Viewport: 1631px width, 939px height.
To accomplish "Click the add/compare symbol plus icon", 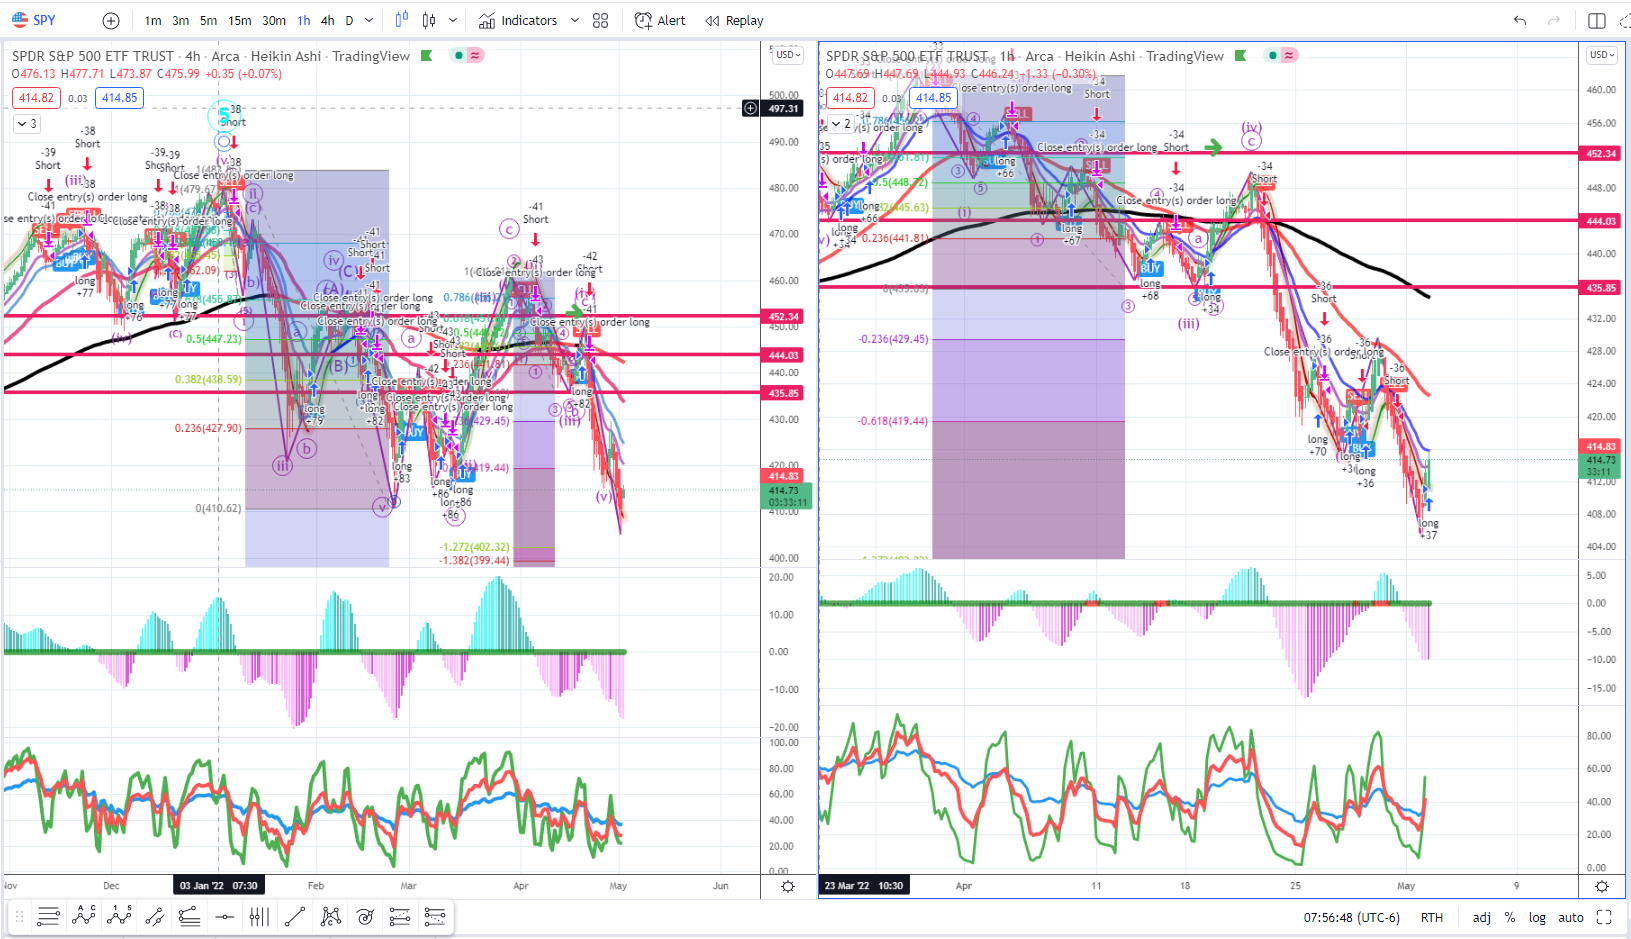I will click(x=111, y=21).
